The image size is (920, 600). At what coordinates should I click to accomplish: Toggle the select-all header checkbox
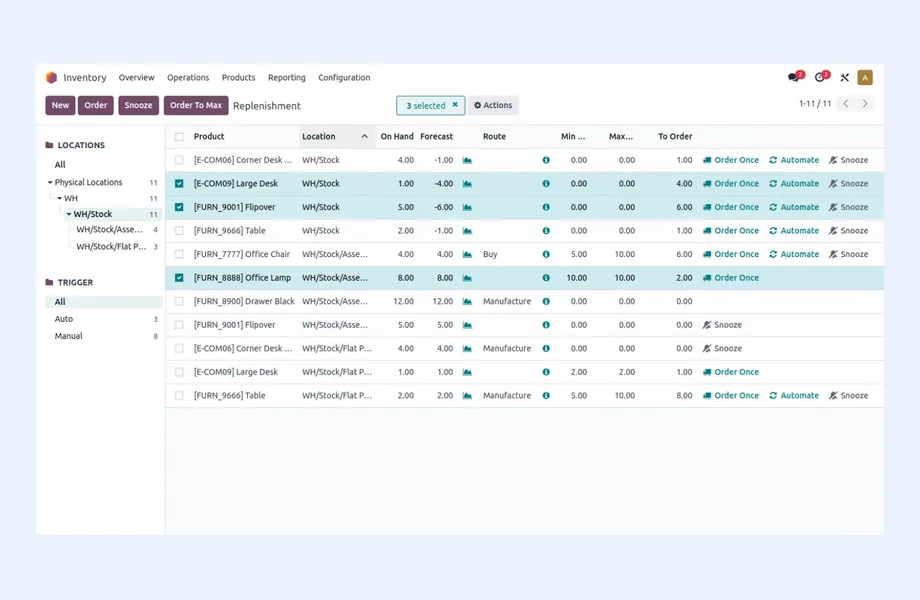179,137
